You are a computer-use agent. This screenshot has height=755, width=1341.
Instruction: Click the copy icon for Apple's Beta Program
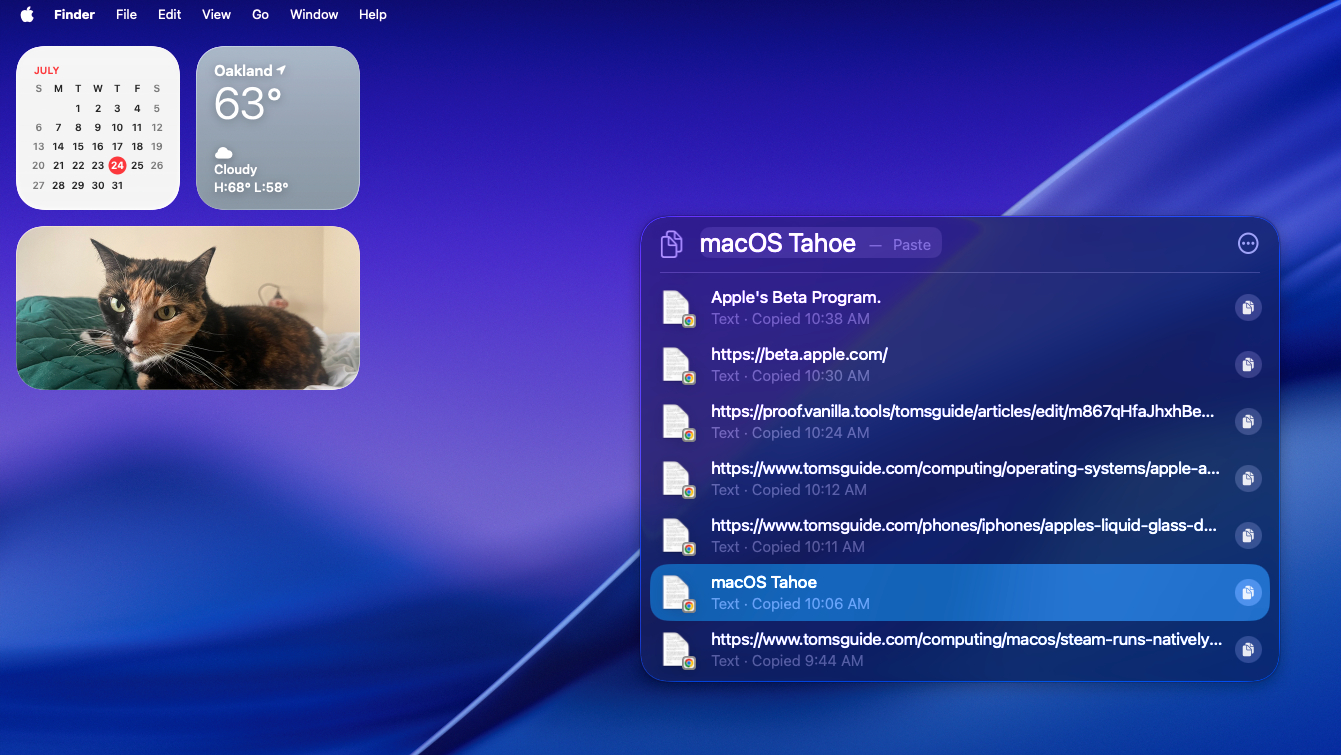(1247, 308)
